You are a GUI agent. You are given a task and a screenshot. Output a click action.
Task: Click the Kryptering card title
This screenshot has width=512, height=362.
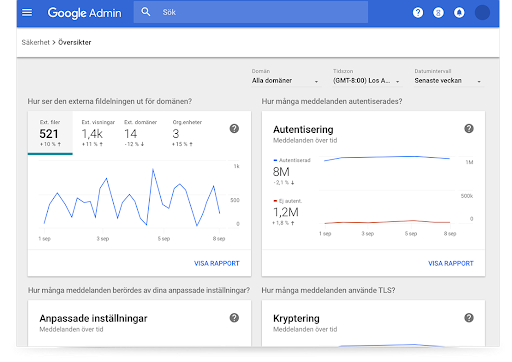(296, 318)
